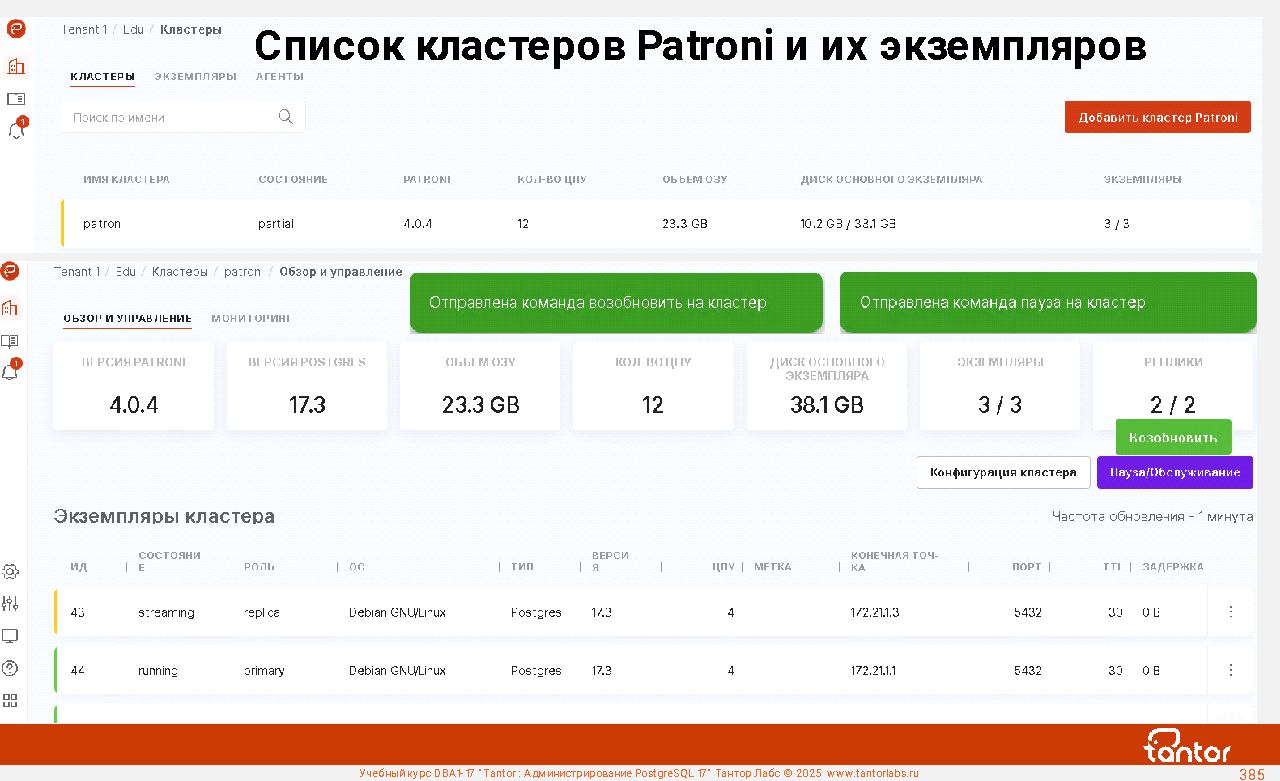1280x781 pixels.
Task: Switch to the Агенты tab
Action: 279,76
